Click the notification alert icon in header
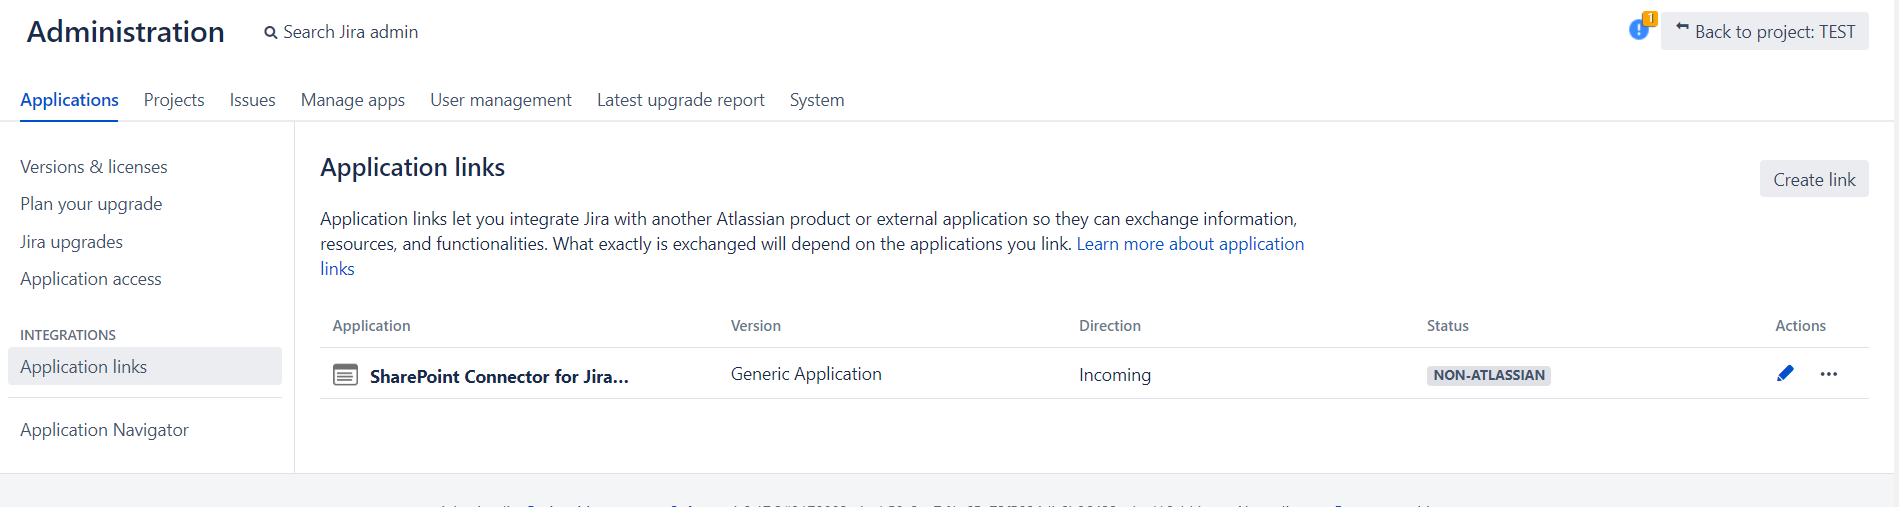The height and width of the screenshot is (507, 1899). tap(1639, 29)
